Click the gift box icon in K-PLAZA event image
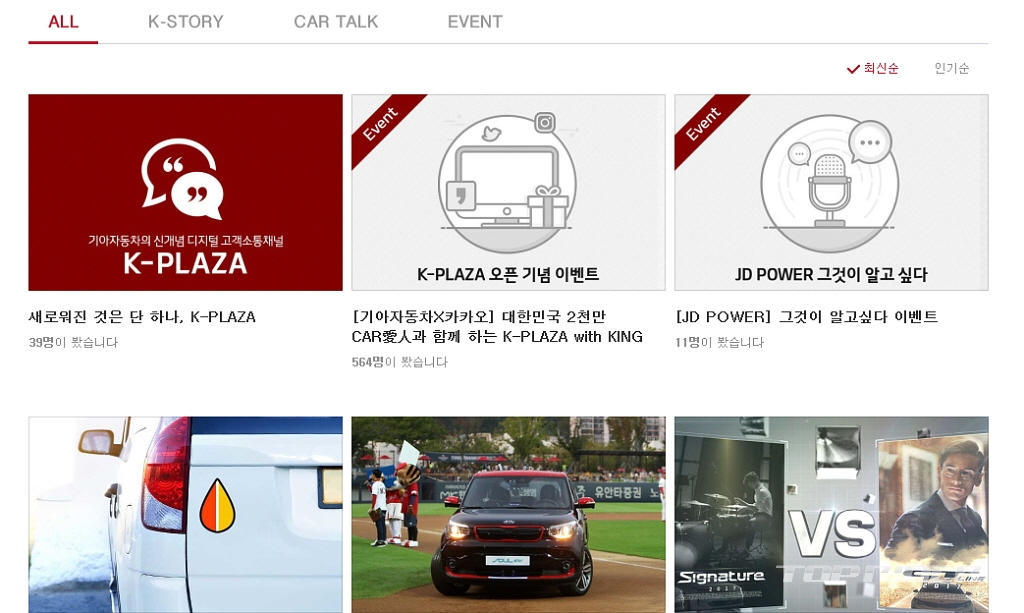Screen dimensions: 1024x613 [547, 208]
